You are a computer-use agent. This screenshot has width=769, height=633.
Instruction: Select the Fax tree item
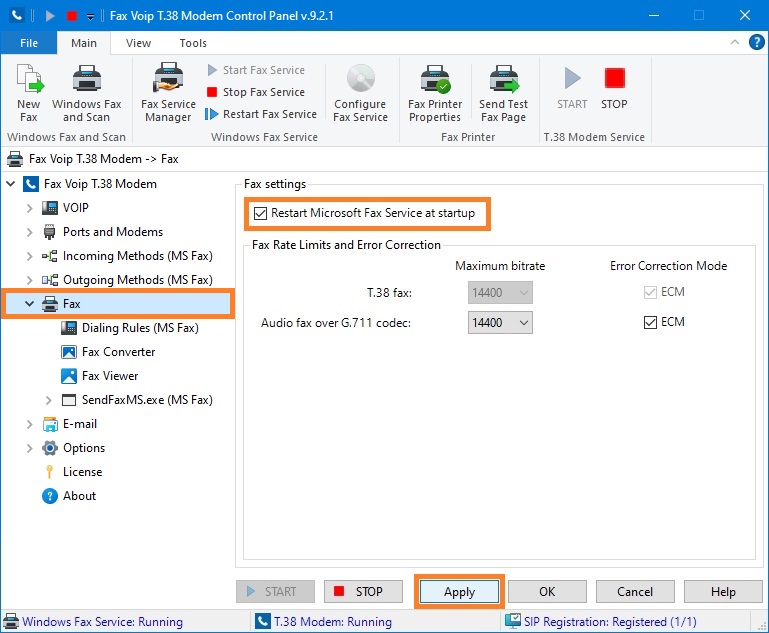pos(72,304)
